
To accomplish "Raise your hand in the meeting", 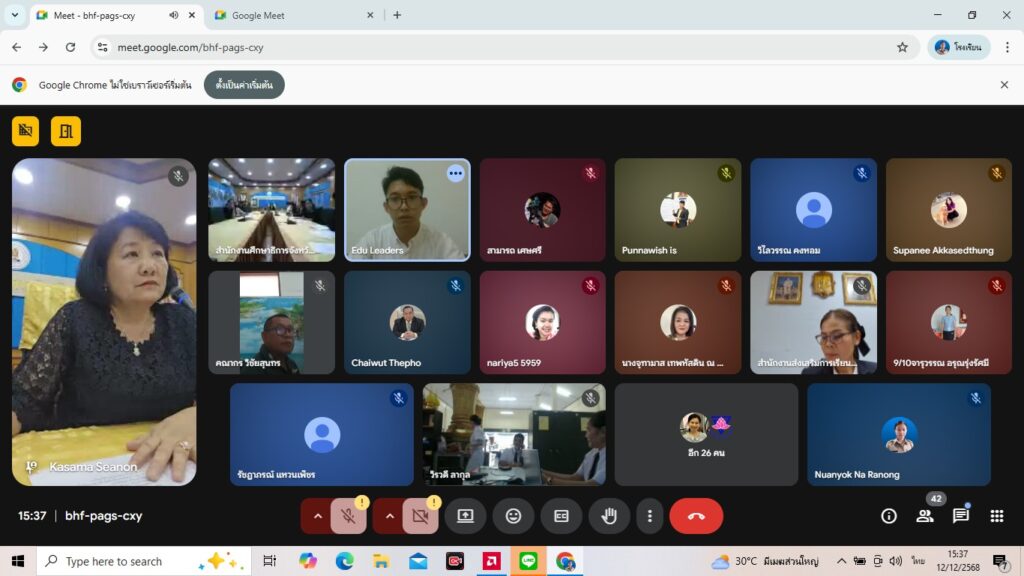I will coord(609,516).
